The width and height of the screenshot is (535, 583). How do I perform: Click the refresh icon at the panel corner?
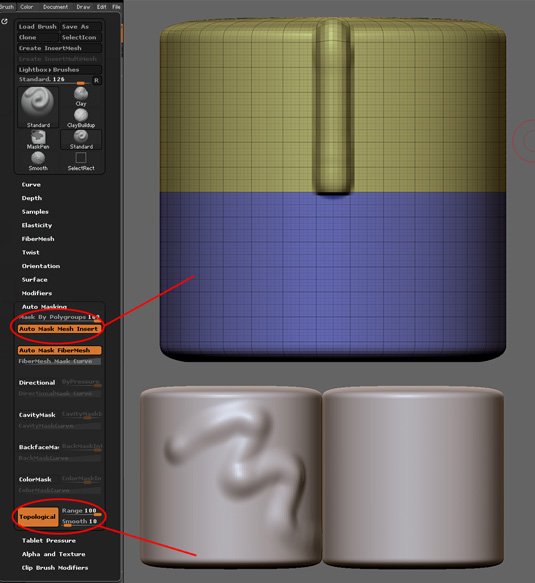click(4, 22)
